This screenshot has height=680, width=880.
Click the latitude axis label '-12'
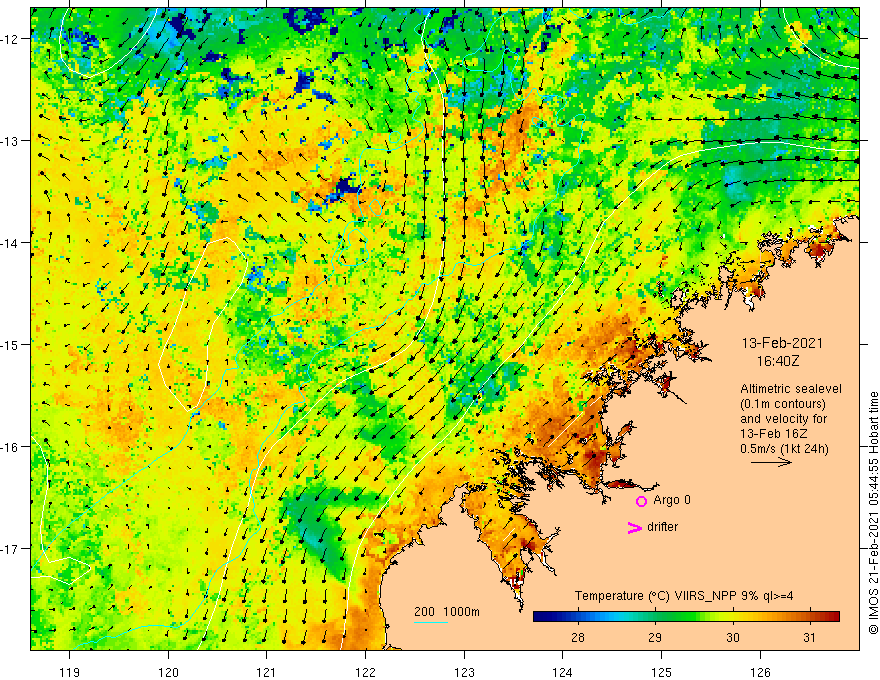(x=10, y=39)
